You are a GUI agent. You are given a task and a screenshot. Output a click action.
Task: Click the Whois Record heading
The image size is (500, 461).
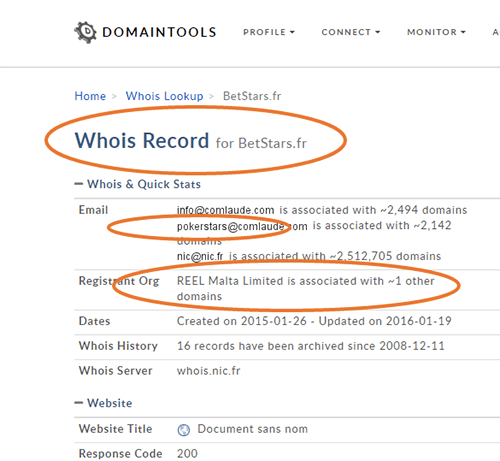pyautogui.click(x=142, y=140)
